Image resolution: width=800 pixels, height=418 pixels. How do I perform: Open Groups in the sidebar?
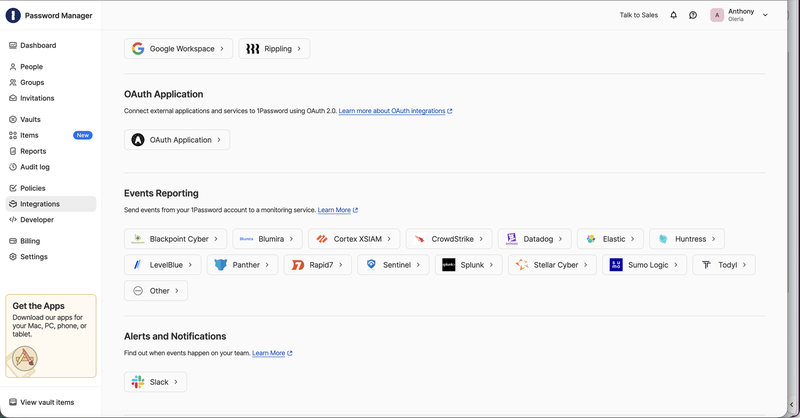tap(51, 83)
